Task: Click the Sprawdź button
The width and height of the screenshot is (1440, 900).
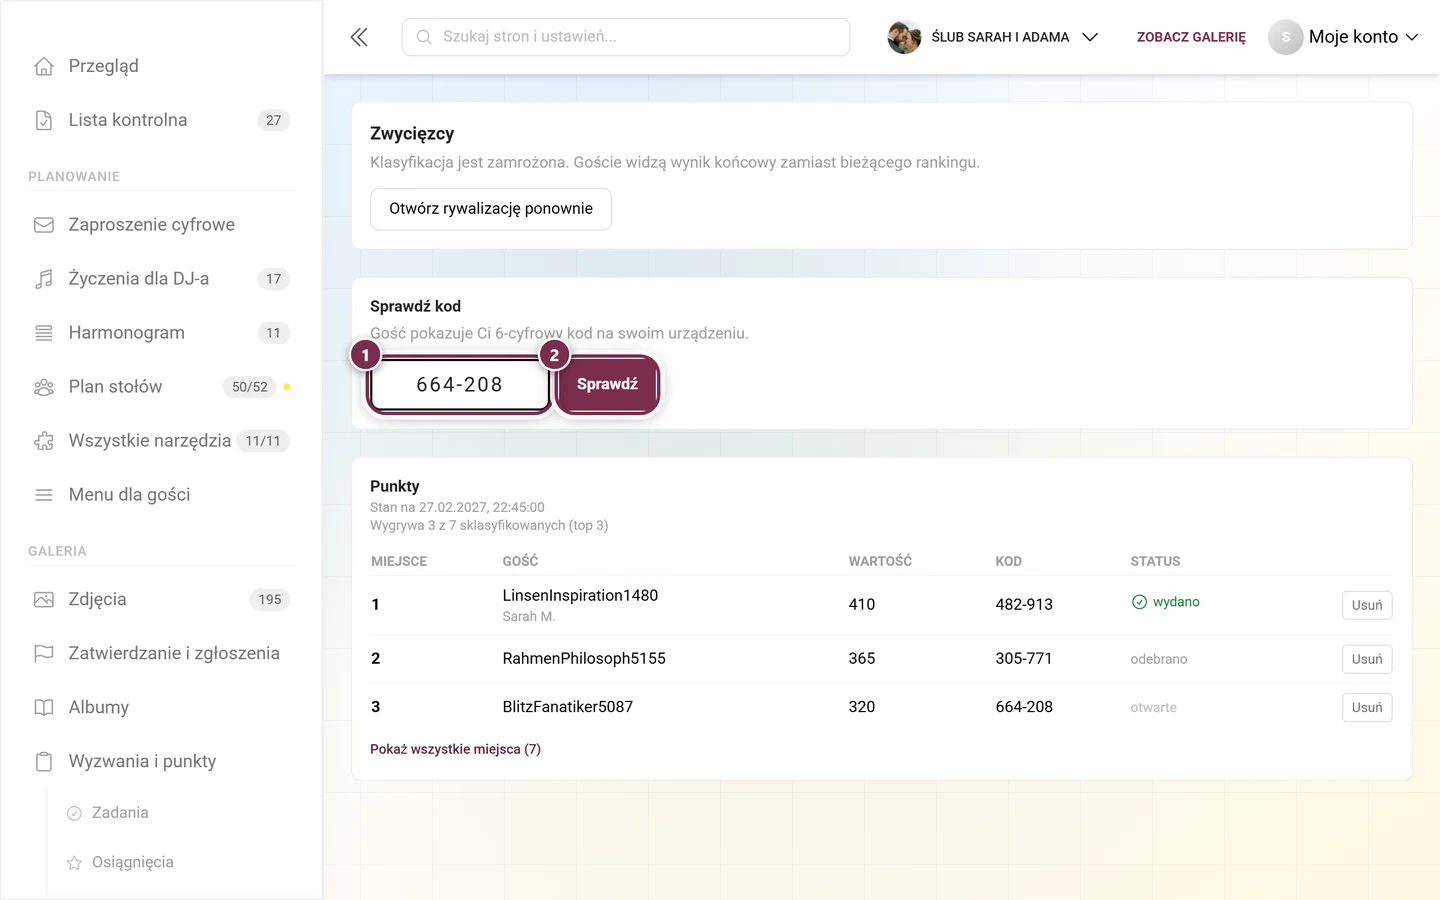Action: coord(607,384)
